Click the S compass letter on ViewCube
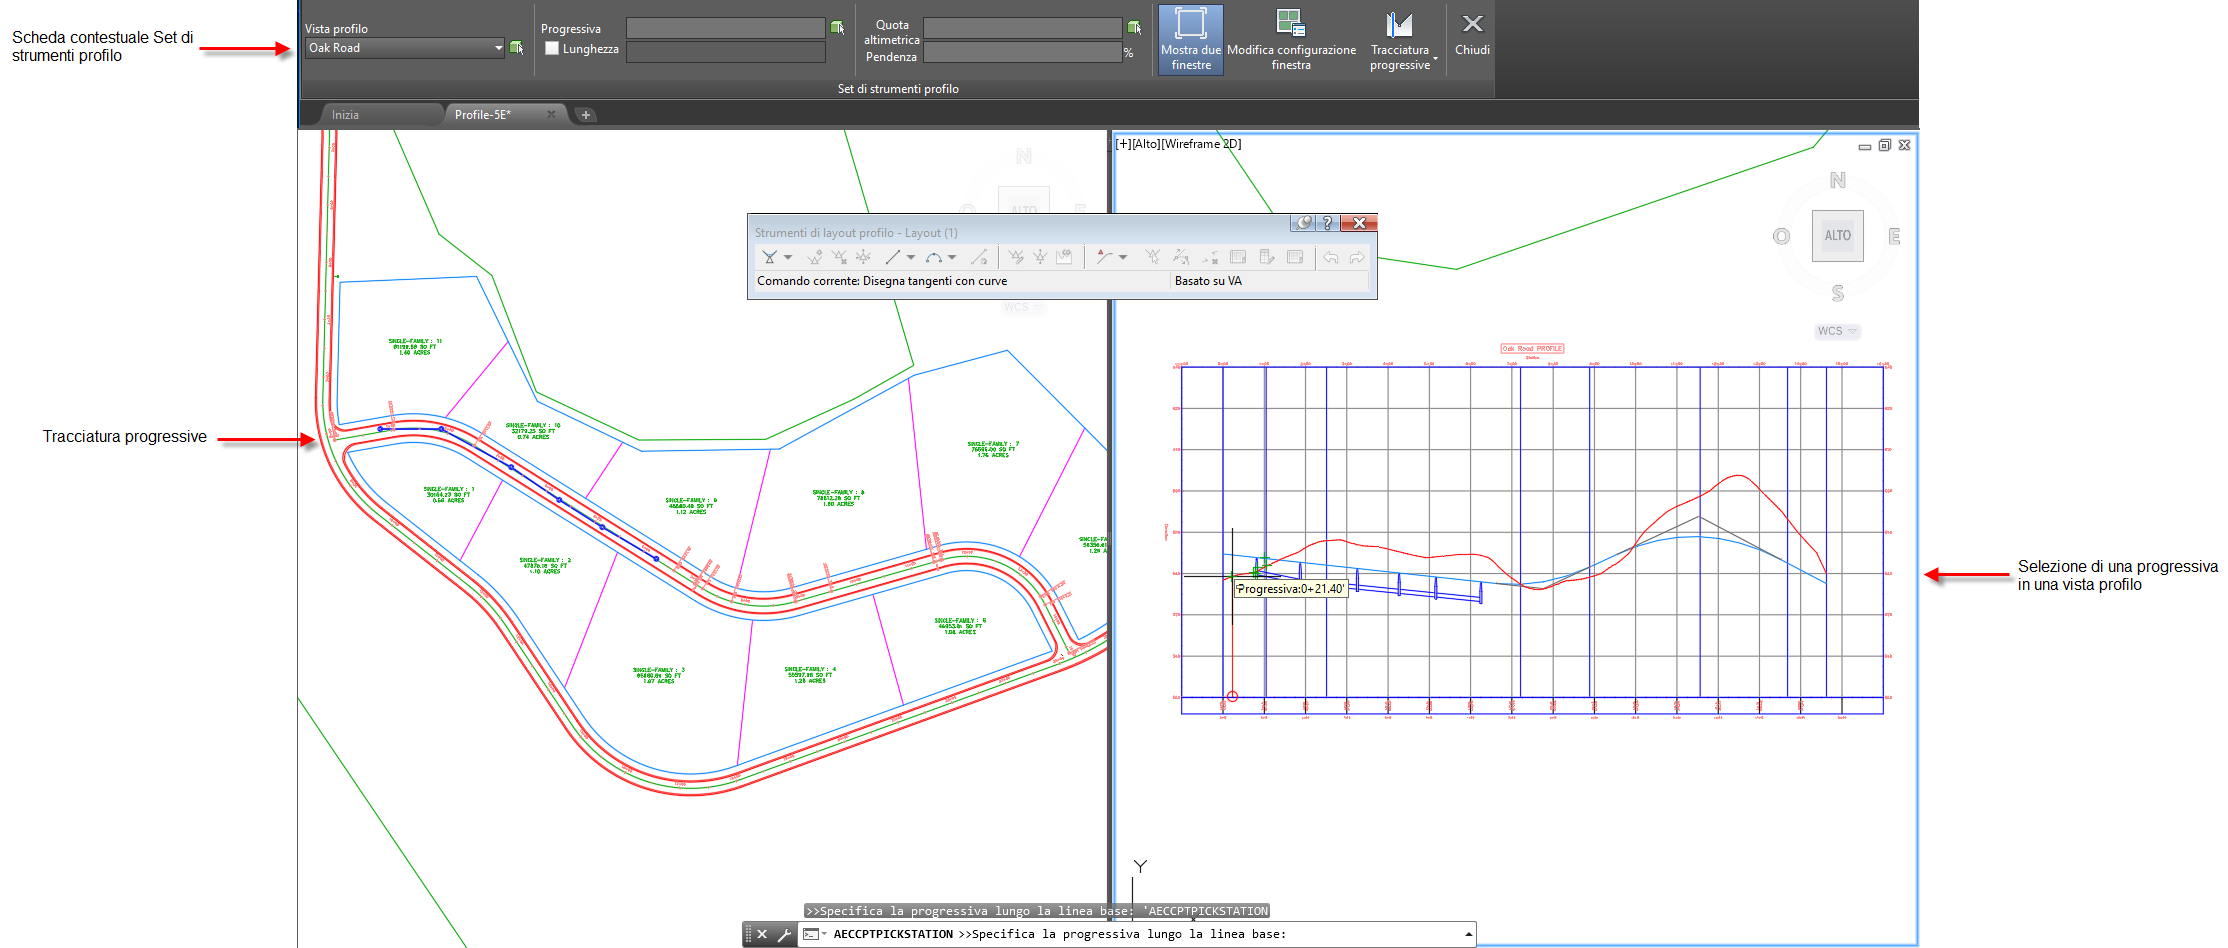 pyautogui.click(x=1838, y=293)
